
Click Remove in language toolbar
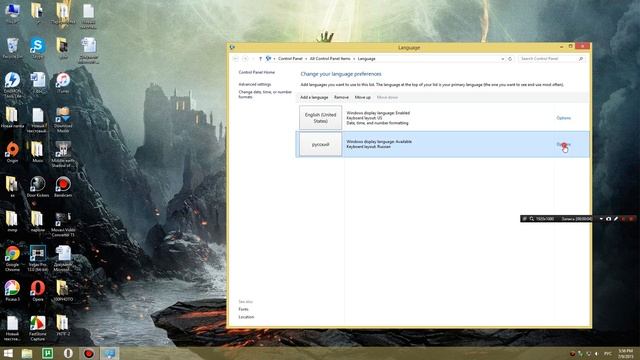coord(341,97)
